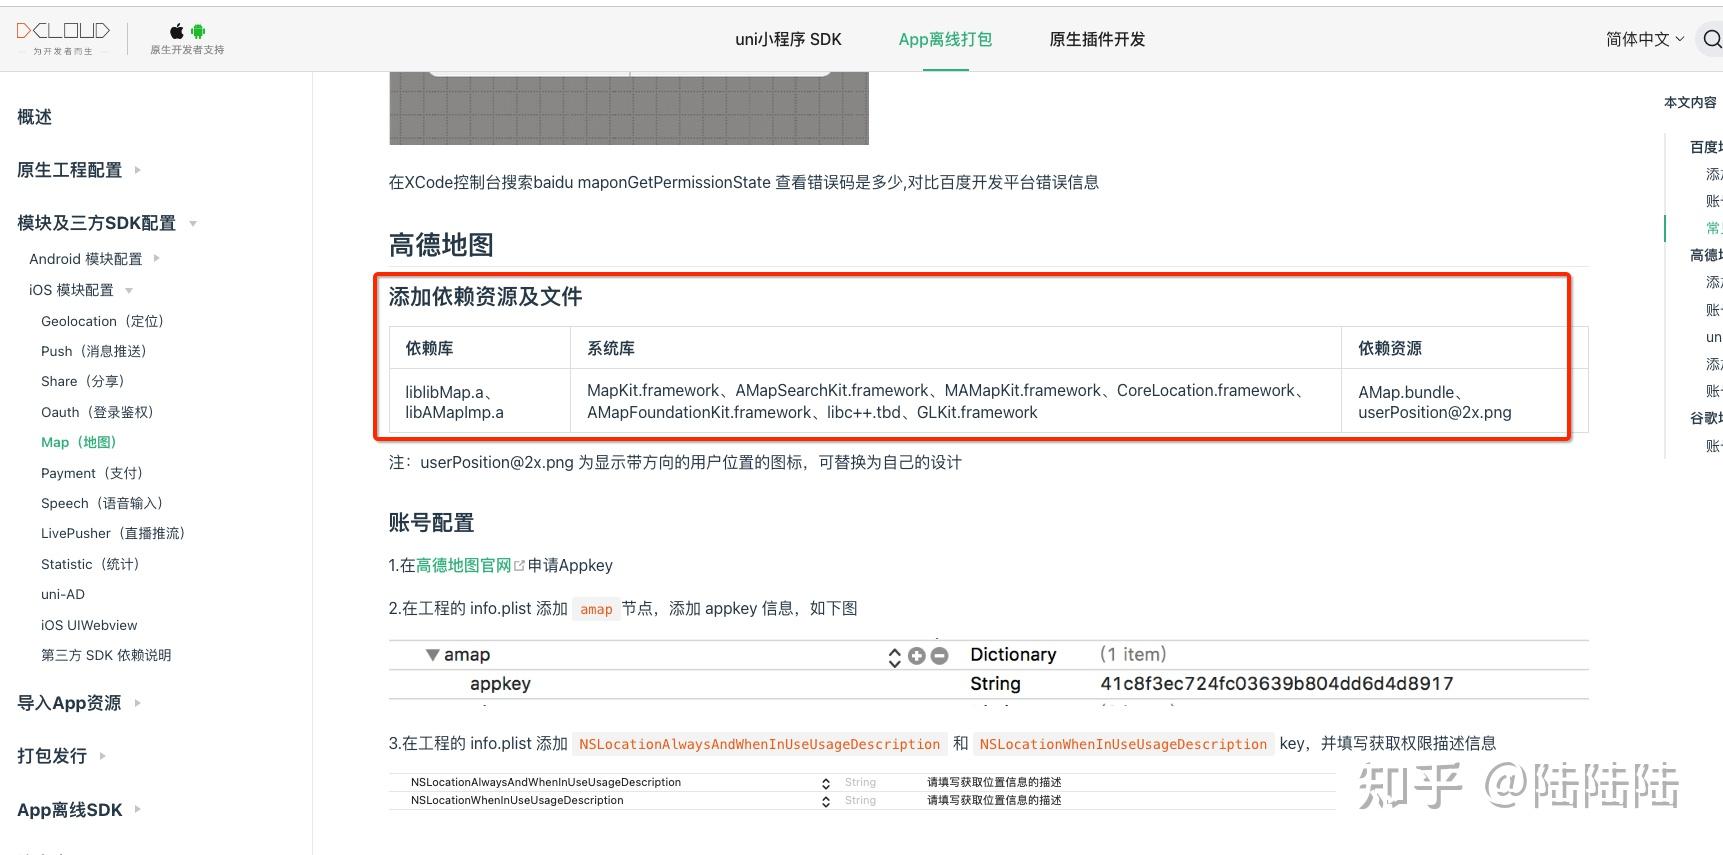Click the NSLocation plist screenshot image
The width and height of the screenshot is (1723, 855).
click(x=862, y=791)
